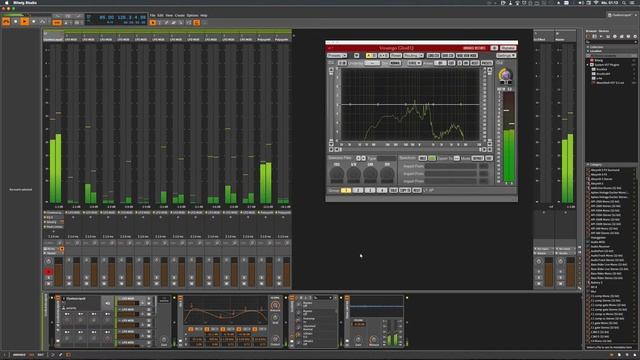
Task: Toggle power of the EQ device
Action: pyautogui.click(x=180, y=299)
